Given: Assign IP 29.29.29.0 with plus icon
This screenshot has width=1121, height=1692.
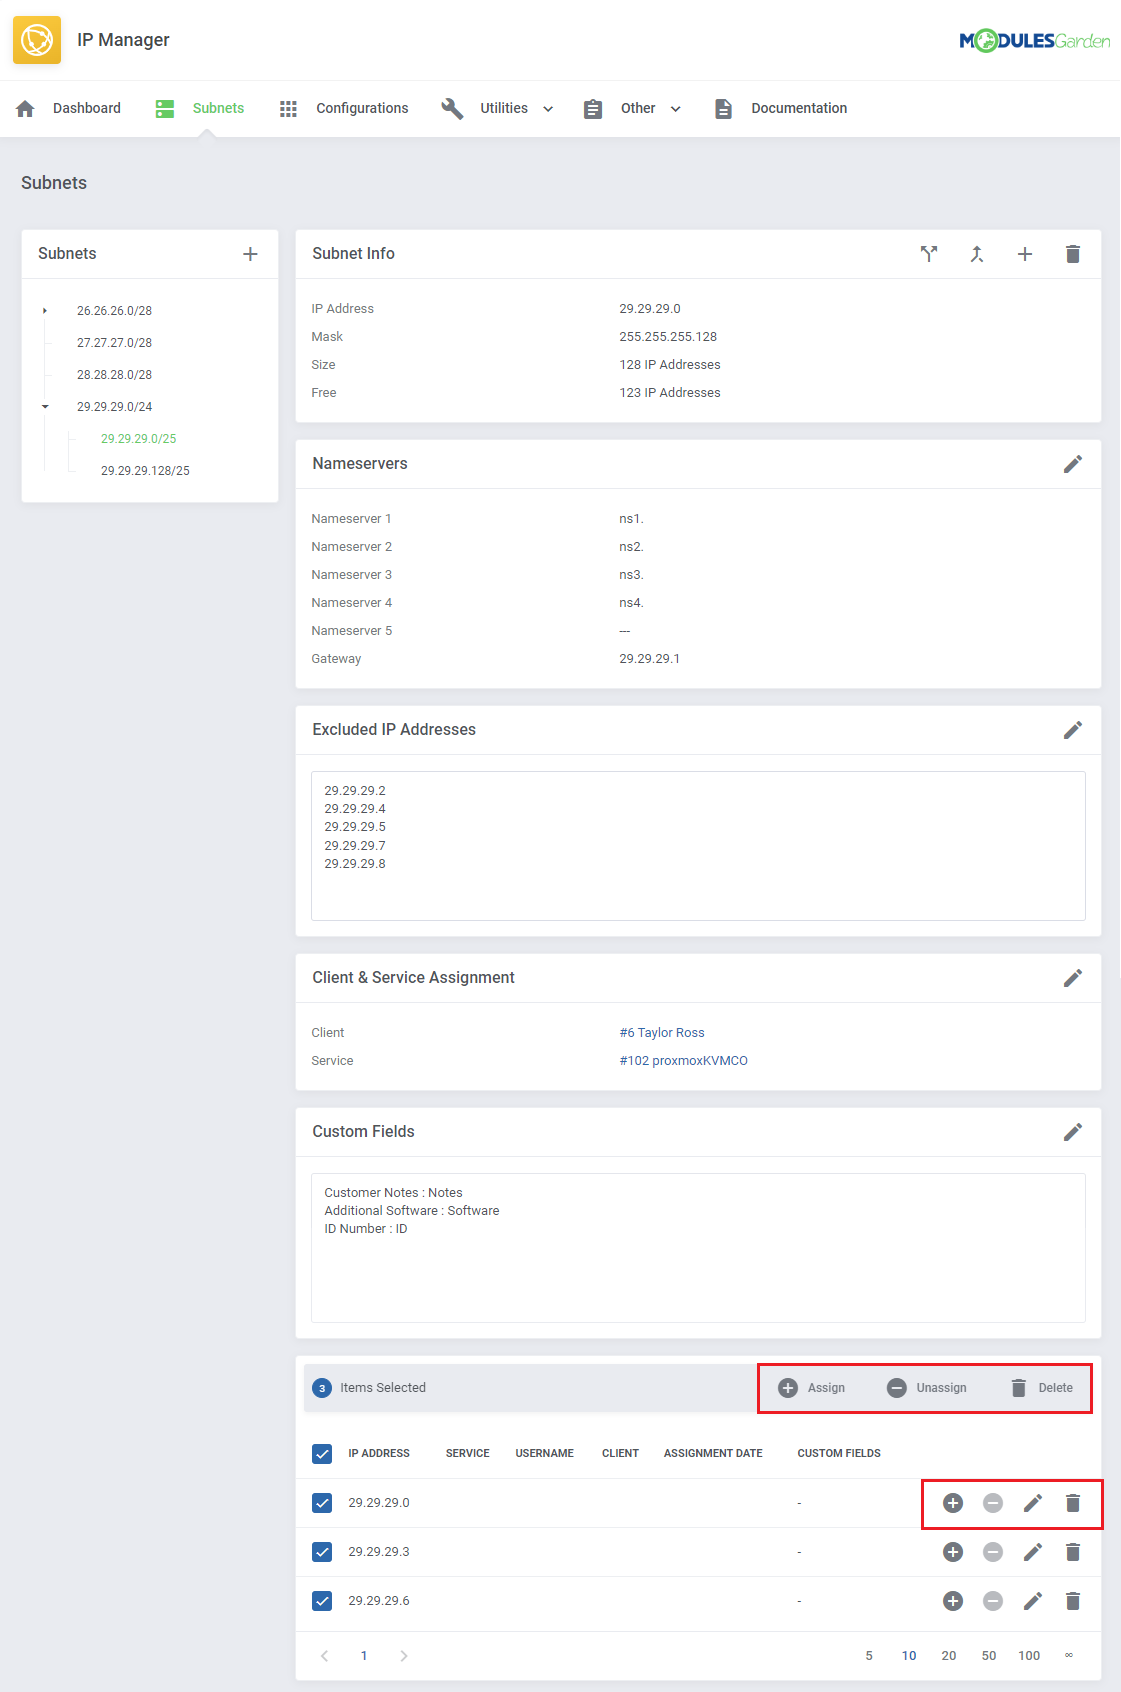Looking at the screenshot, I should click(953, 1503).
